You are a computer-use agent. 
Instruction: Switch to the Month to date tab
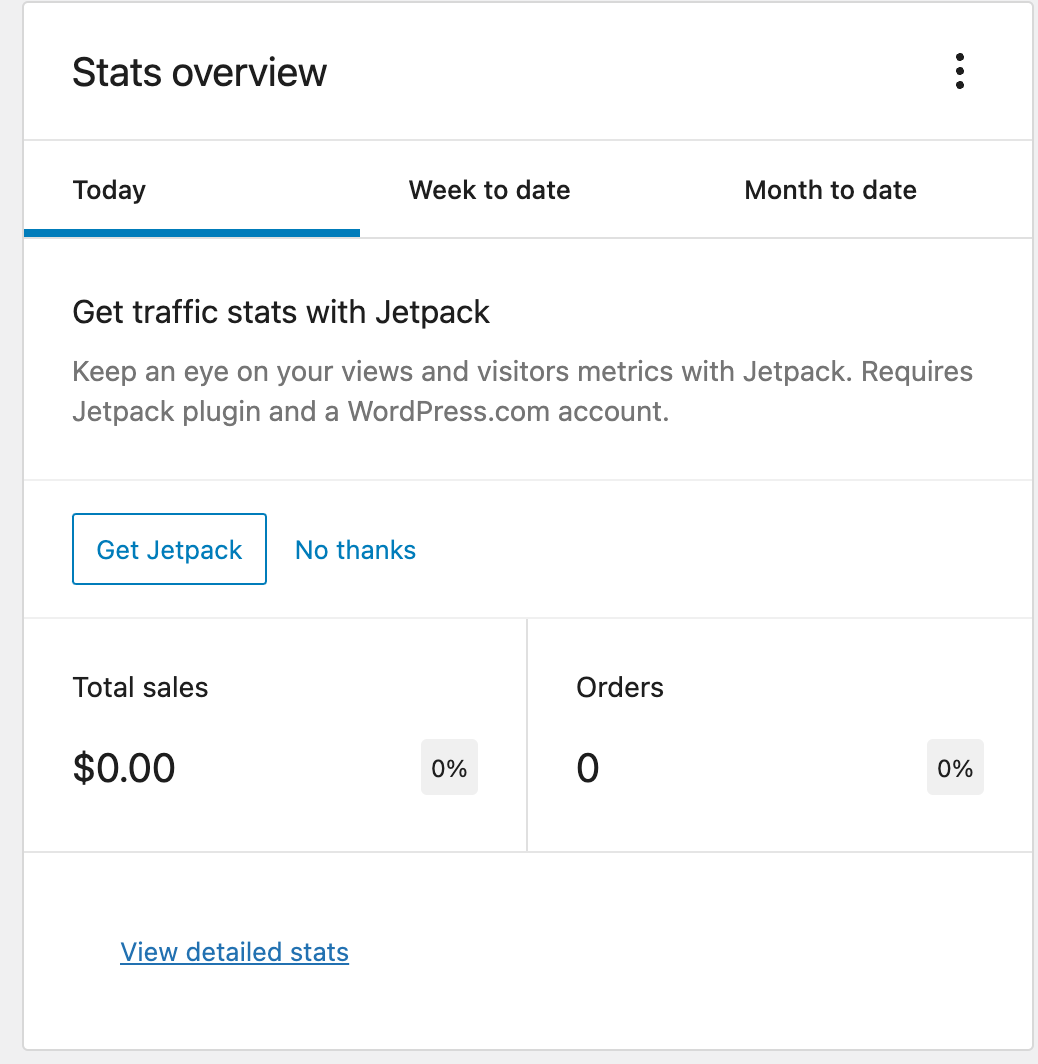click(830, 190)
